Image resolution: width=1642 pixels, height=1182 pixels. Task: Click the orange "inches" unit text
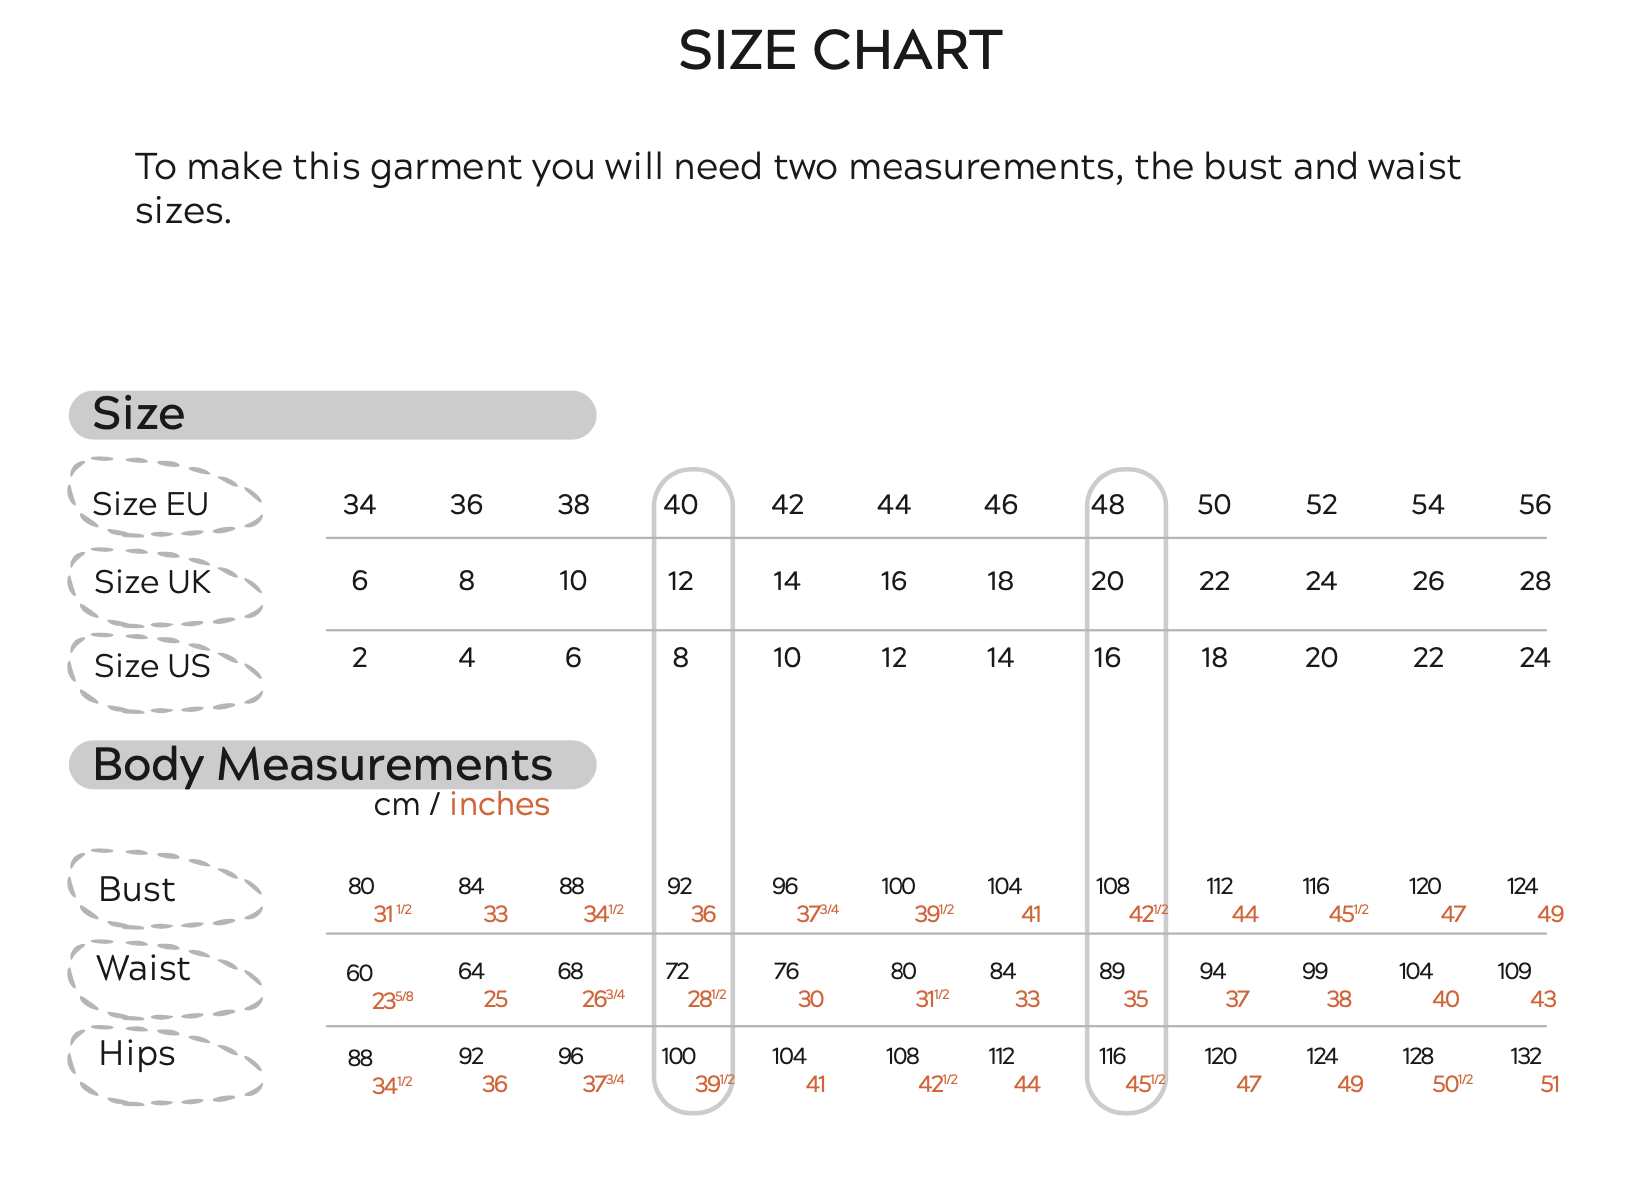[499, 805]
